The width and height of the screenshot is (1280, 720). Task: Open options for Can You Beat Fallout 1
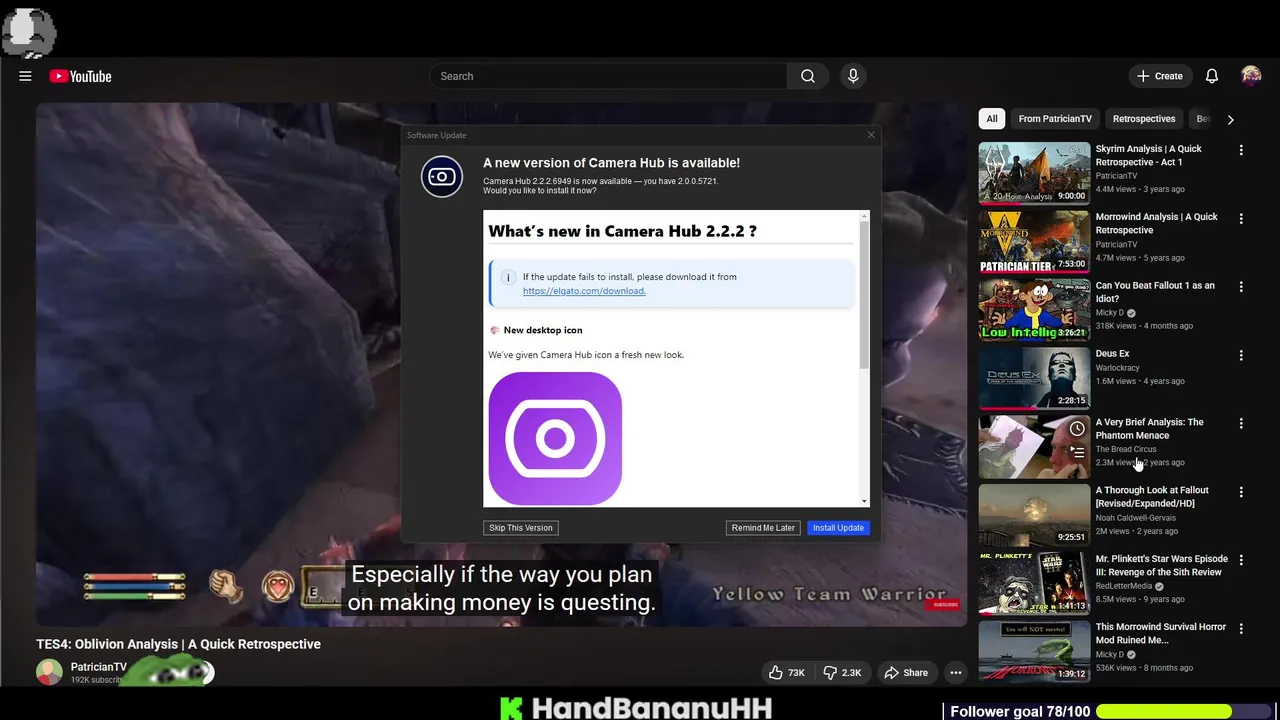pyautogui.click(x=1241, y=287)
